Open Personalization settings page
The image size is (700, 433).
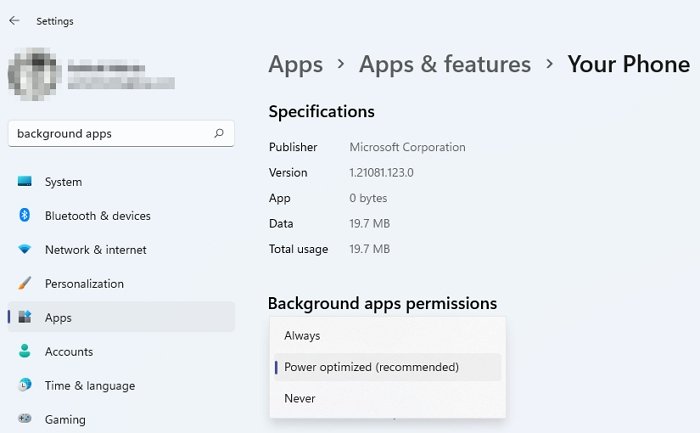tap(84, 284)
